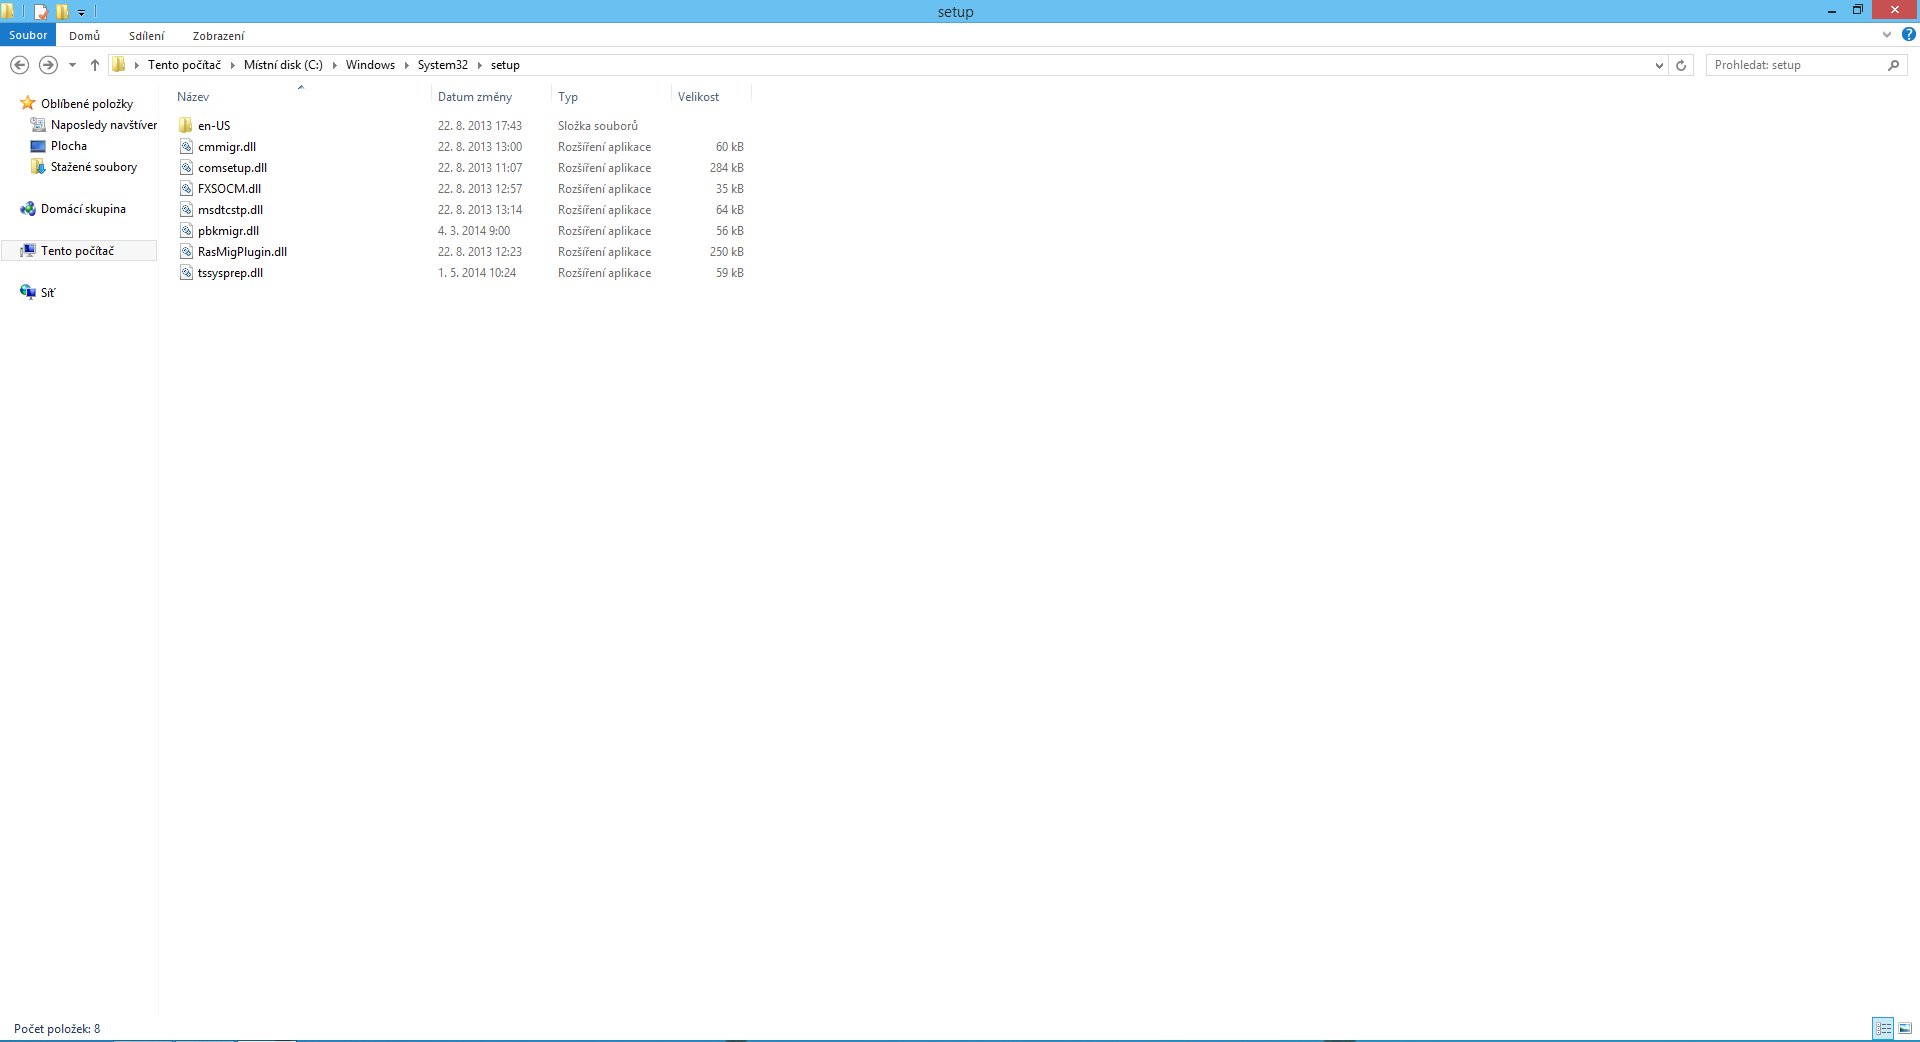This screenshot has width=1920, height=1042.
Task: Select the en-US folder name
Action: [214, 126]
